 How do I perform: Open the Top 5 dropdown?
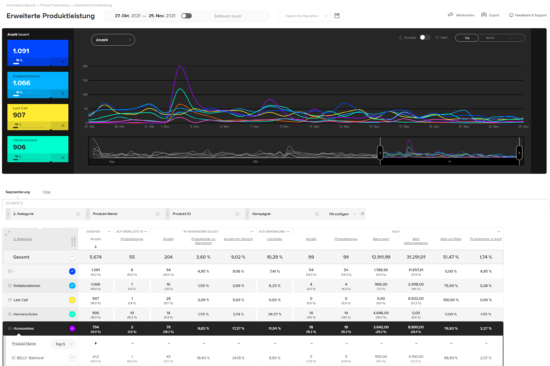(x=63, y=344)
